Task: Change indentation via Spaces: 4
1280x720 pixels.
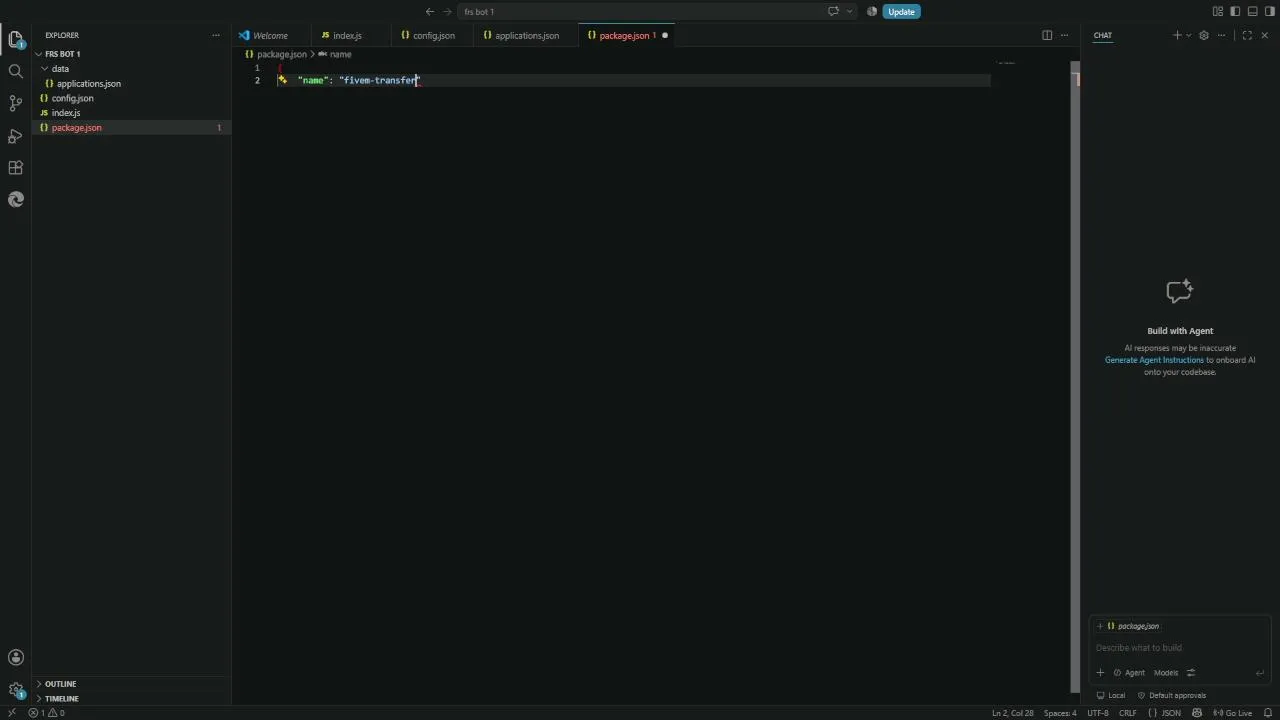Action: tap(1060, 713)
